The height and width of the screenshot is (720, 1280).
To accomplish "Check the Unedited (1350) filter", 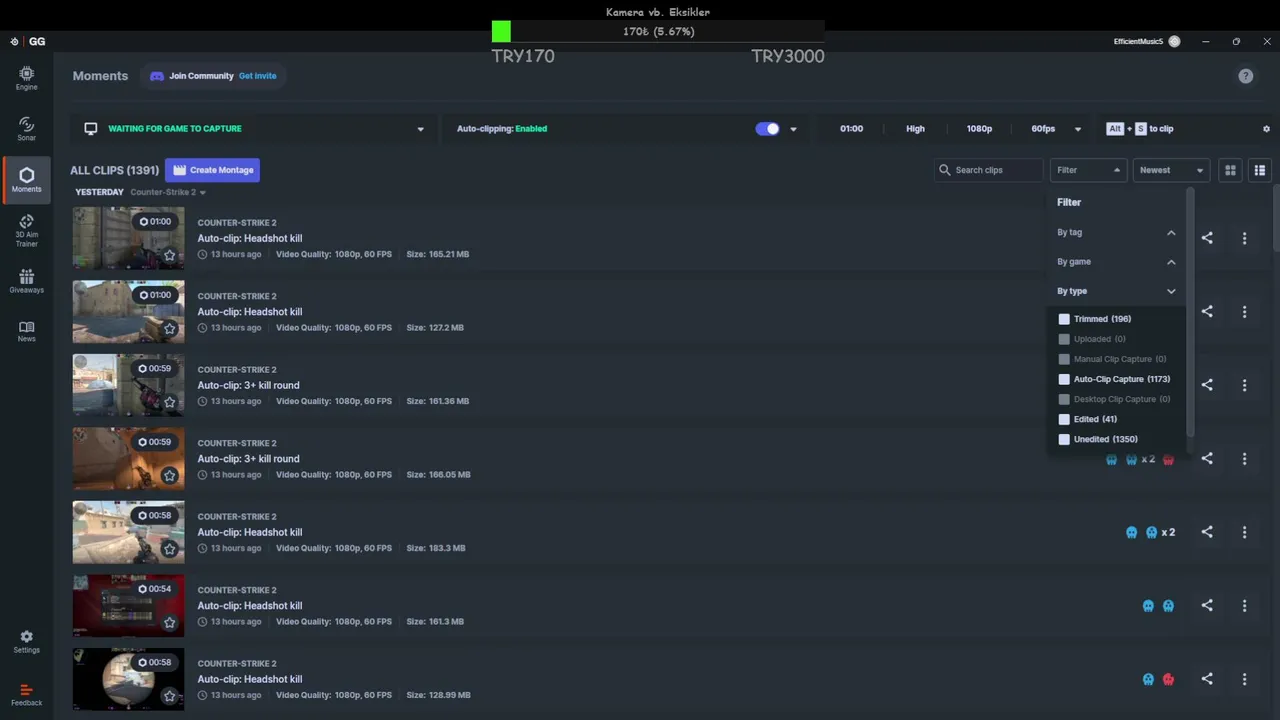I will pos(1064,439).
